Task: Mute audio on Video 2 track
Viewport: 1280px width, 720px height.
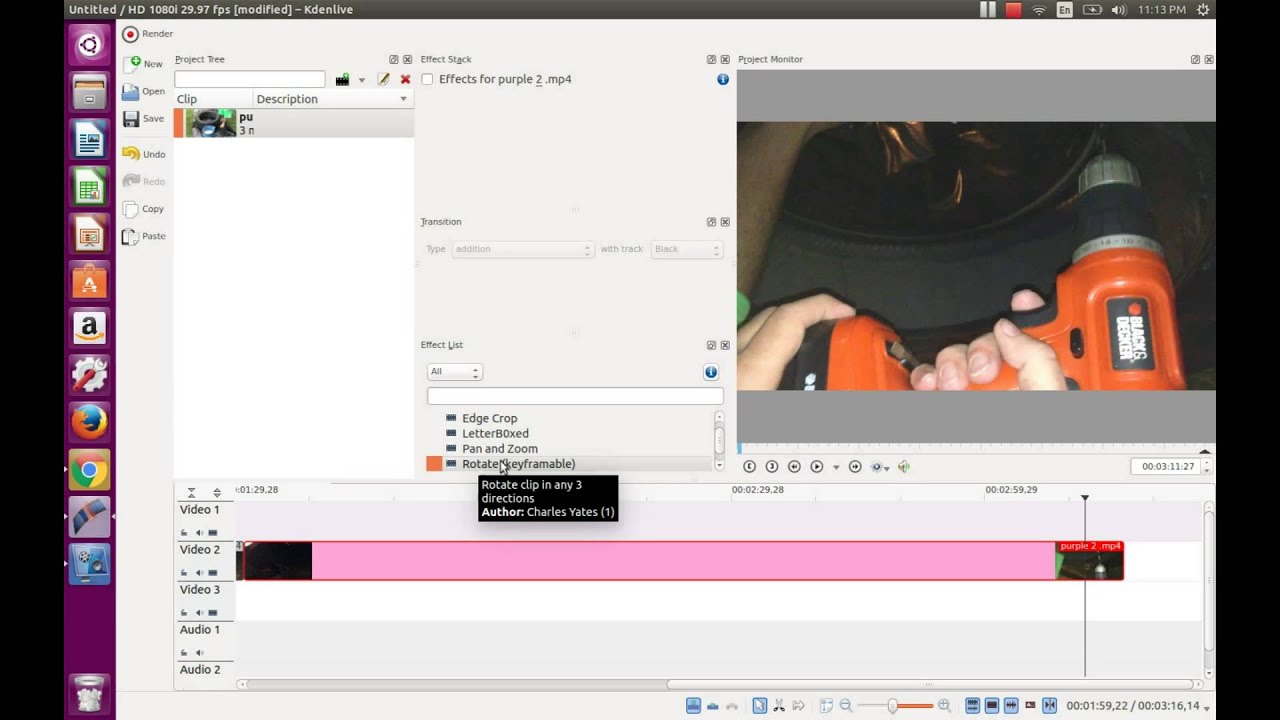Action: (198, 573)
